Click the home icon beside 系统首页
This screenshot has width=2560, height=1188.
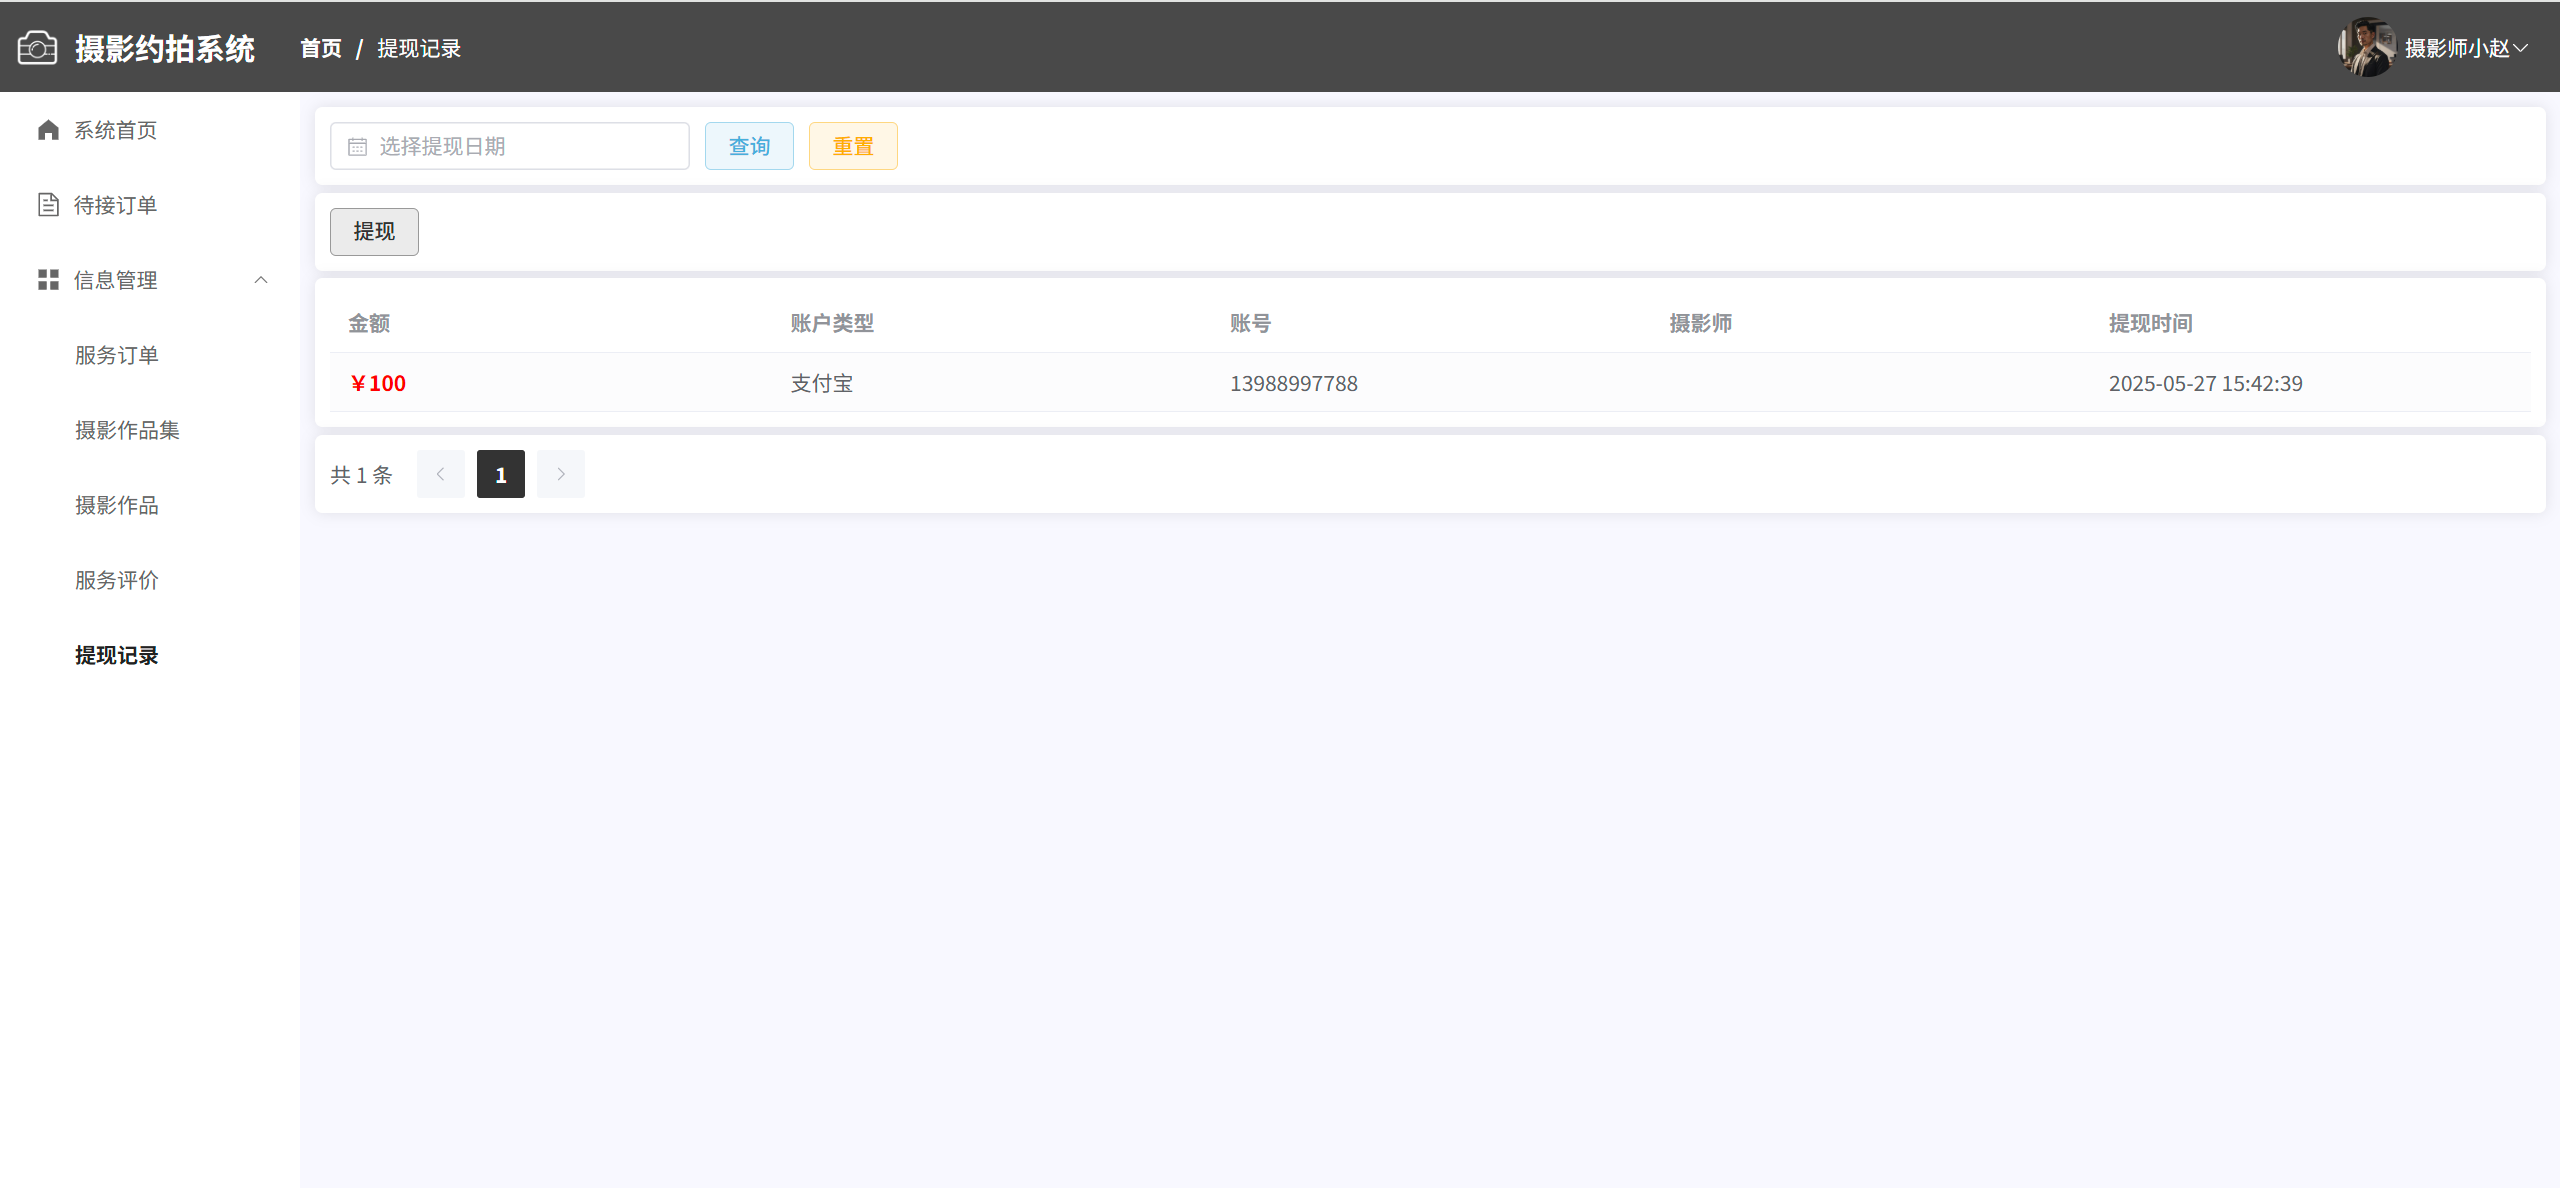[x=48, y=130]
